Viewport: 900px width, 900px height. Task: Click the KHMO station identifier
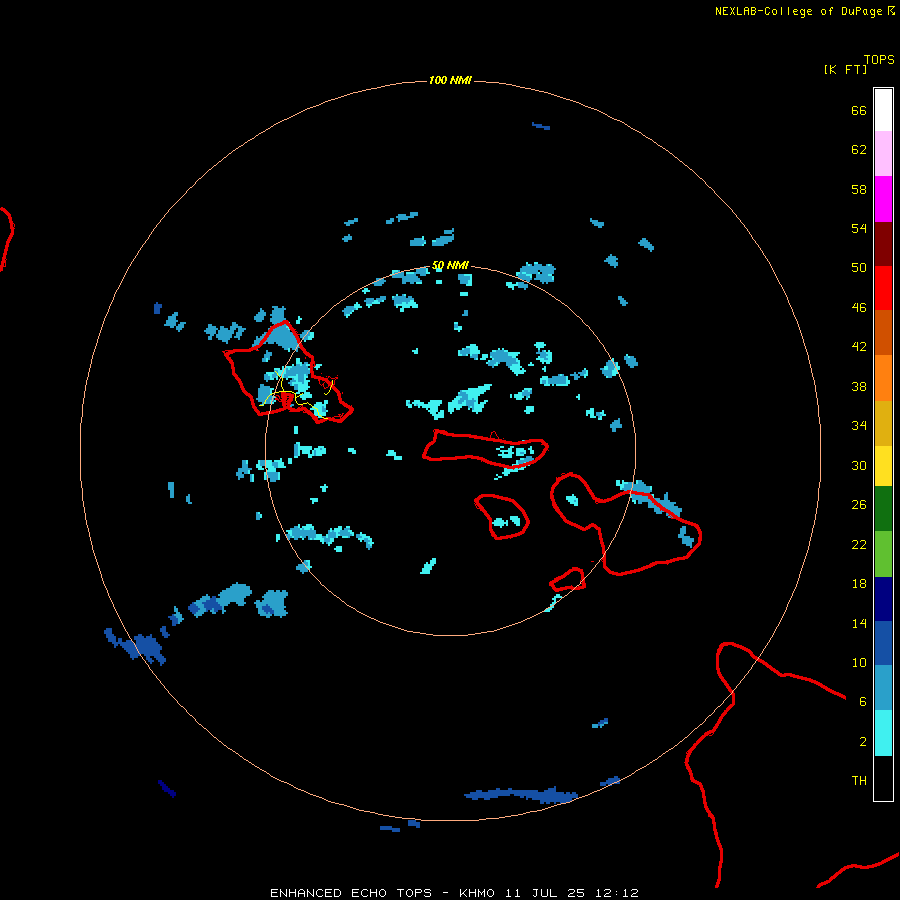coord(476,893)
